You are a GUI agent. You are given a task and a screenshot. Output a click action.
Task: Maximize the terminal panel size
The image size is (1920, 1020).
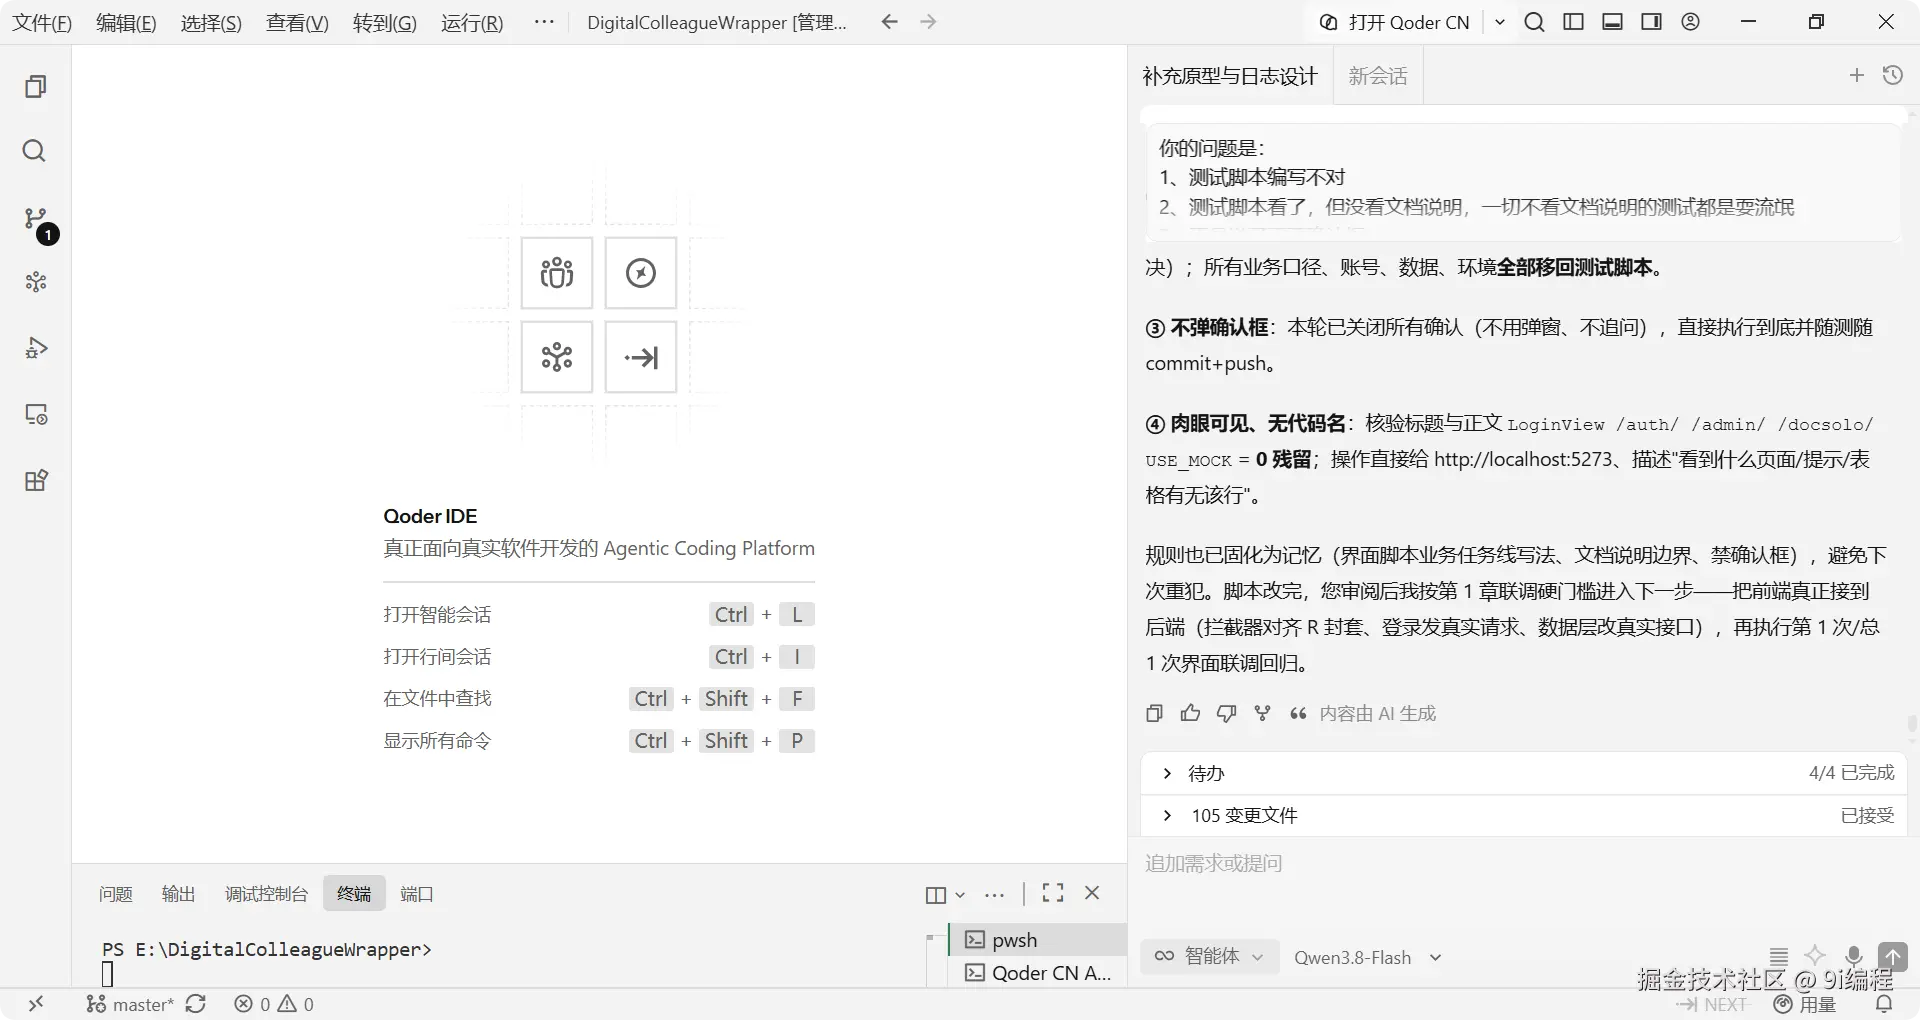pyautogui.click(x=1053, y=893)
